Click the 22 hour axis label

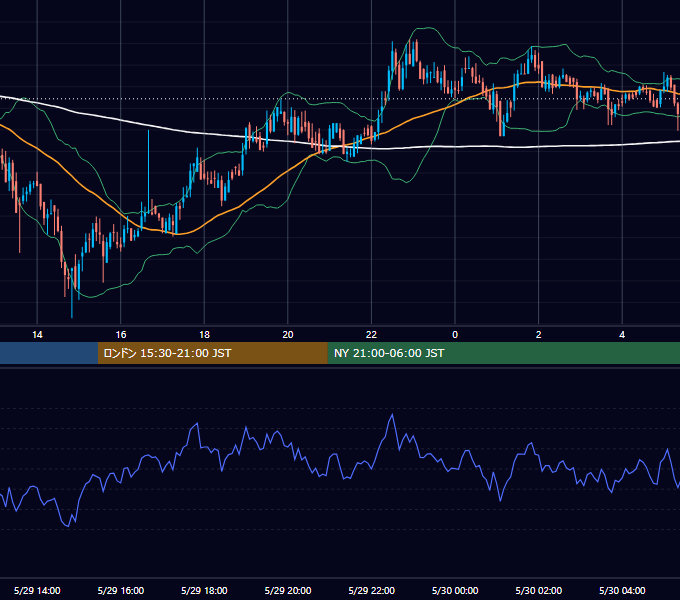[371, 335]
